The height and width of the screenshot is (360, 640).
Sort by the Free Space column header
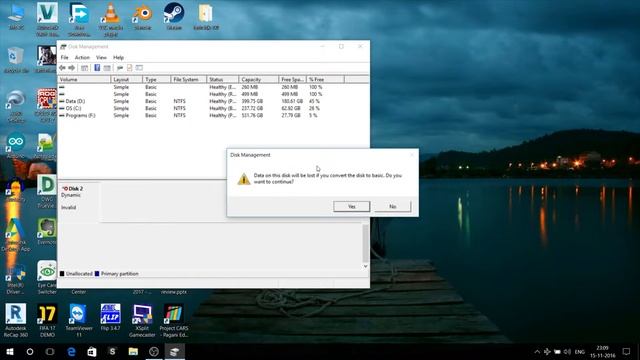(x=292, y=79)
